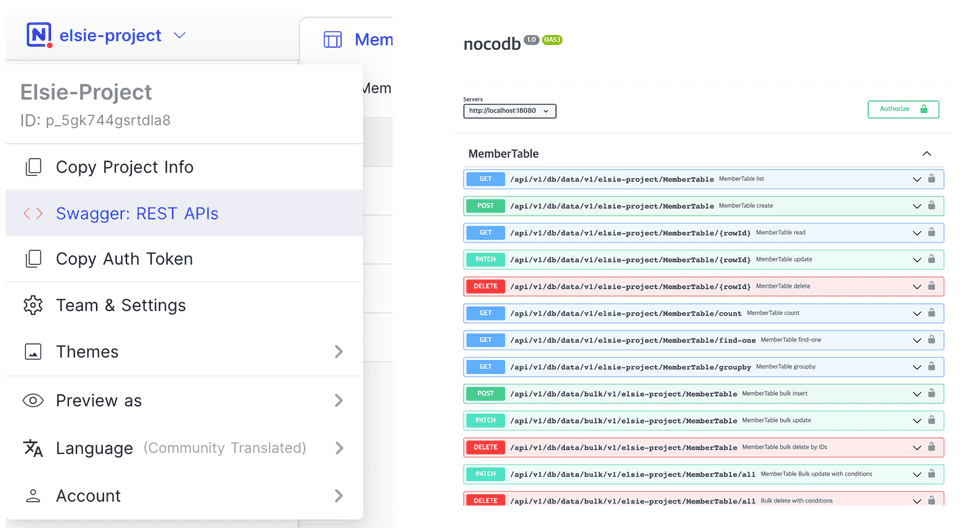960x528 pixels.
Task: Click the Themes image icon
Action: click(33, 352)
